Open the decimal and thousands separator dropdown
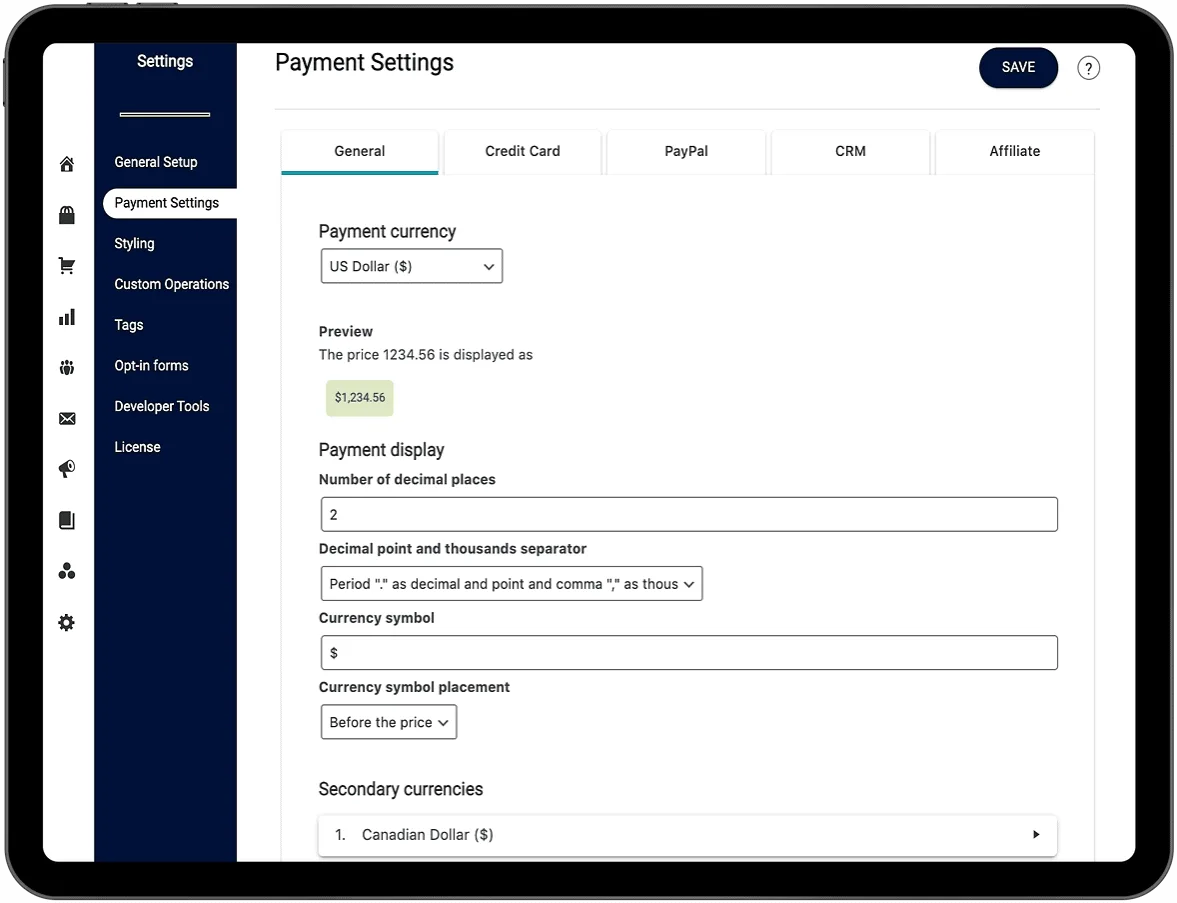 [511, 584]
